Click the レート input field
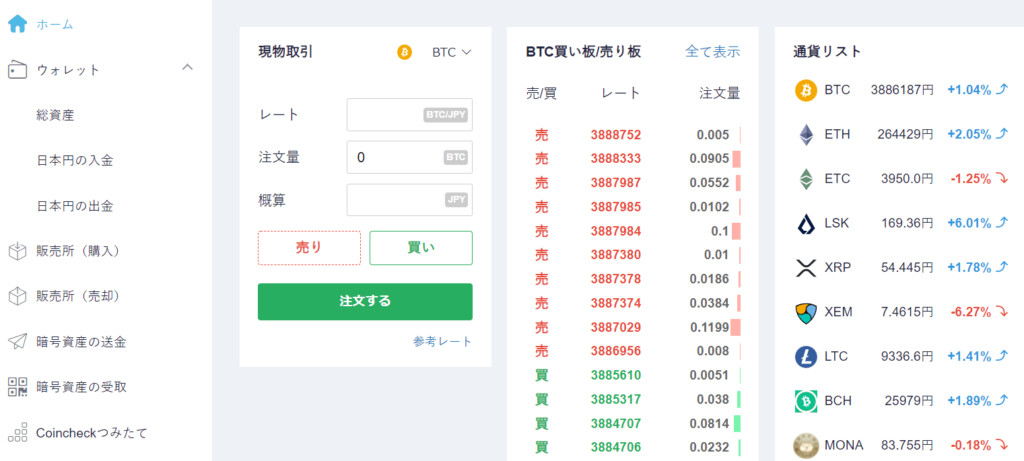Screen dimensions: 1024x461 pos(409,115)
